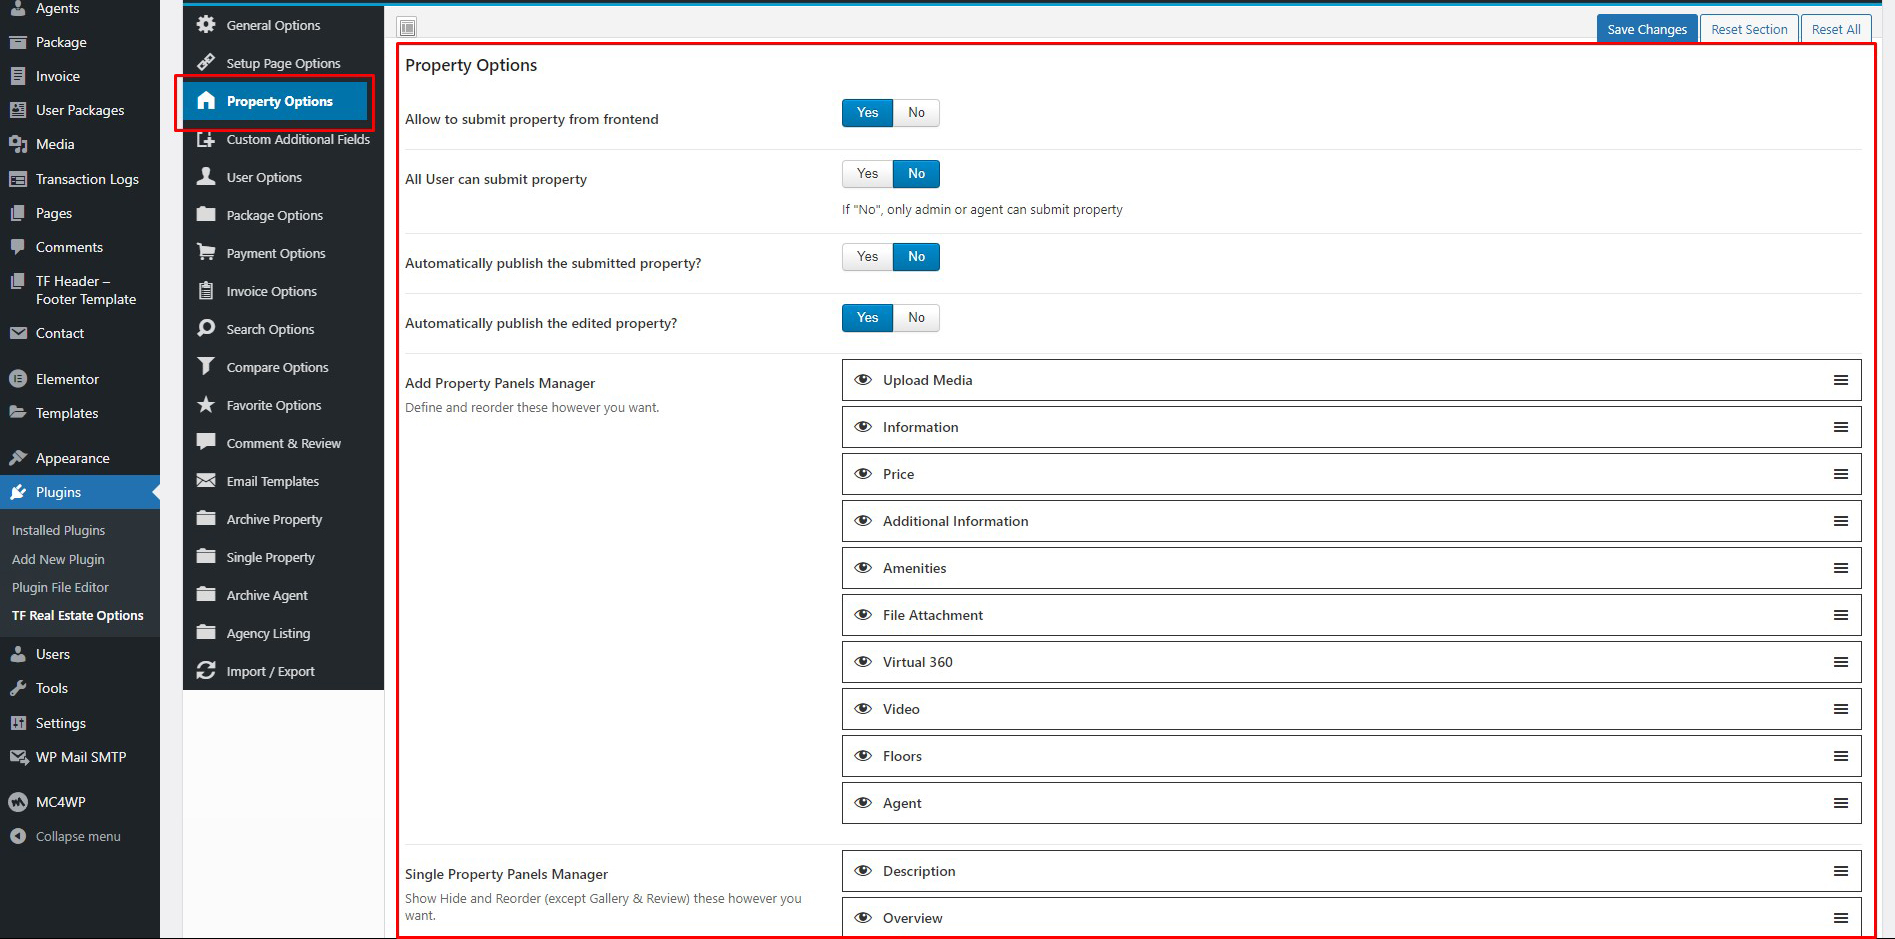Click the Reset All button
This screenshot has width=1895, height=939.
(1836, 29)
